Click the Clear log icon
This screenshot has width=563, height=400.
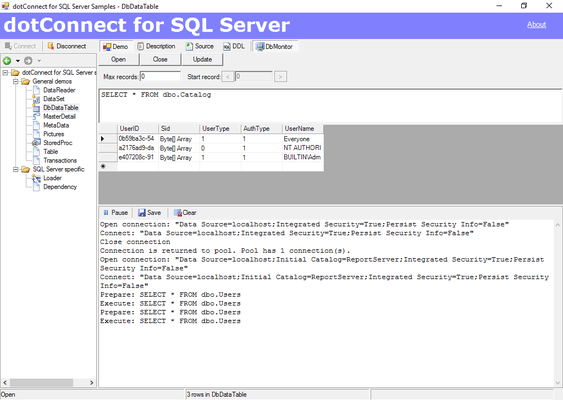pyautogui.click(x=178, y=213)
